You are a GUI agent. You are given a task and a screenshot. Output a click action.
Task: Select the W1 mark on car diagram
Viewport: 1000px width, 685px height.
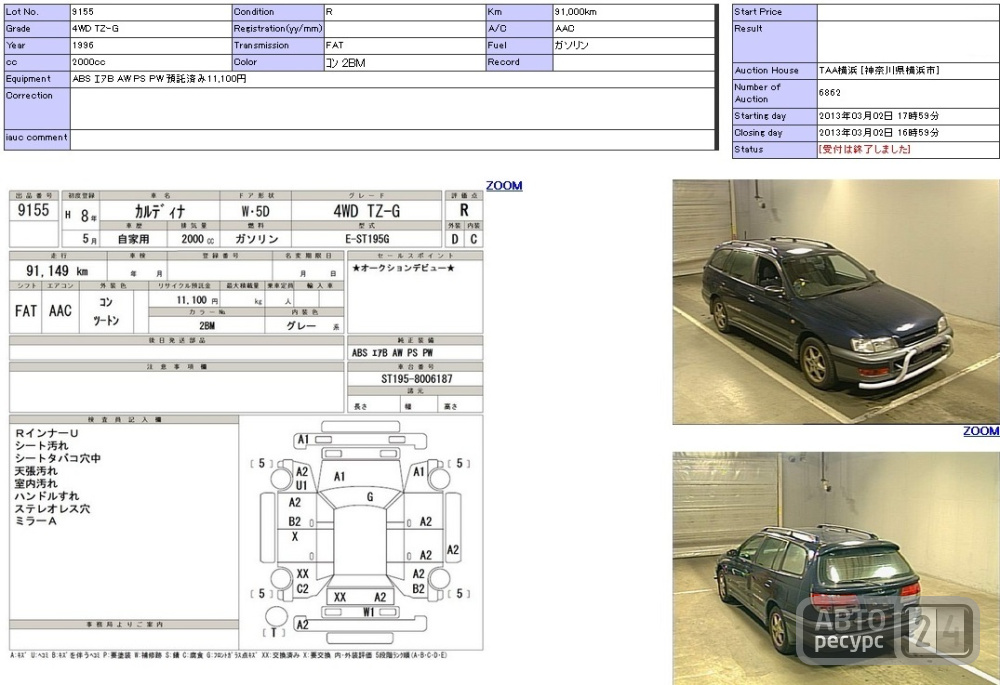pos(368,612)
